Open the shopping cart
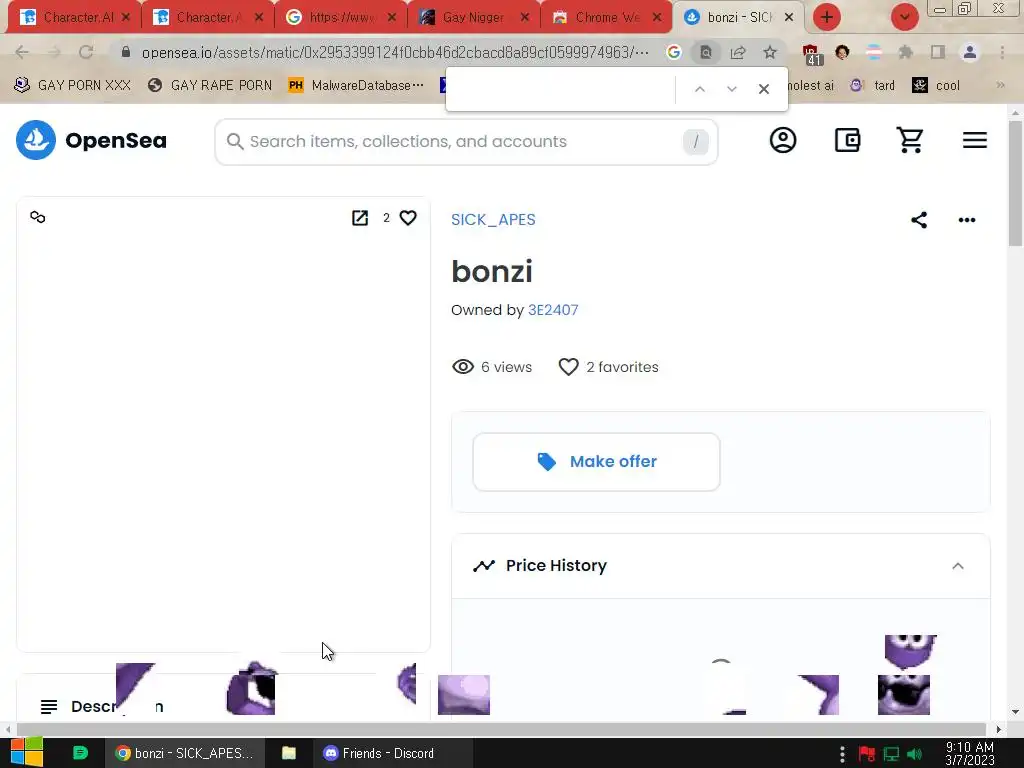The image size is (1024, 768). (910, 140)
